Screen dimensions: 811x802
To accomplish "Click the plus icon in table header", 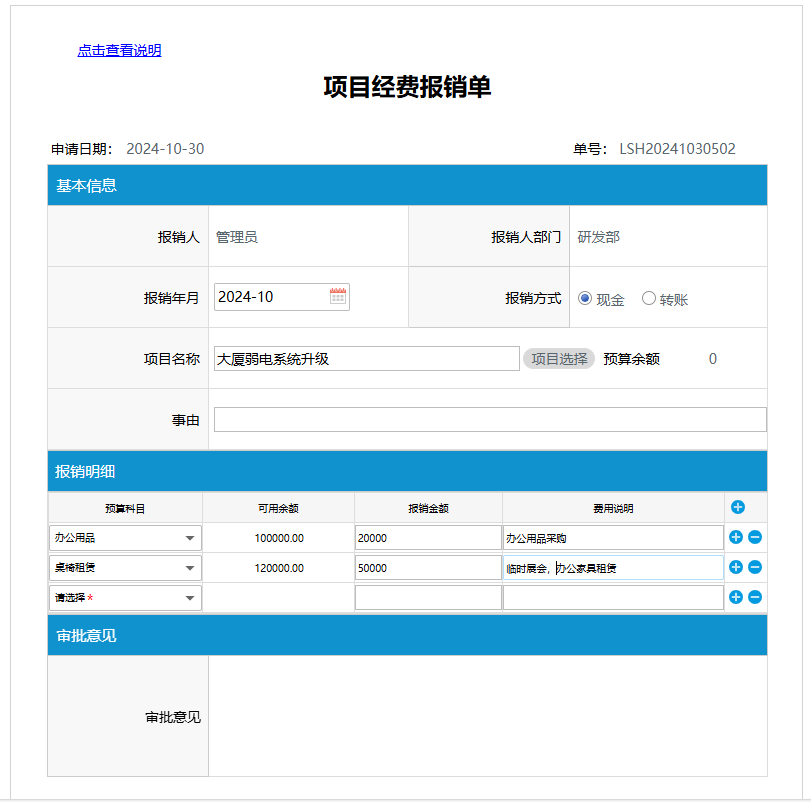I will pyautogui.click(x=738, y=507).
